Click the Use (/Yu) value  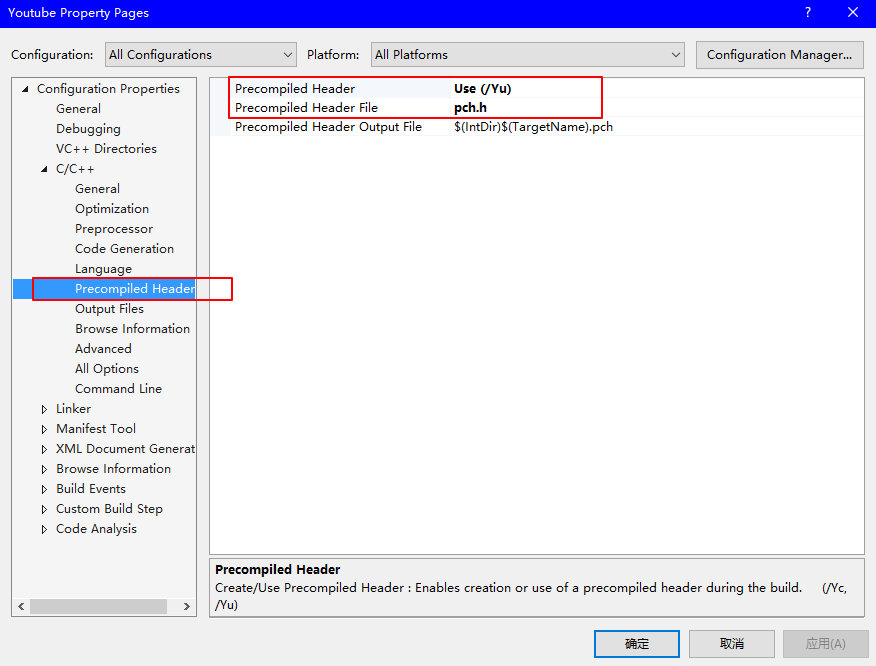(x=483, y=89)
